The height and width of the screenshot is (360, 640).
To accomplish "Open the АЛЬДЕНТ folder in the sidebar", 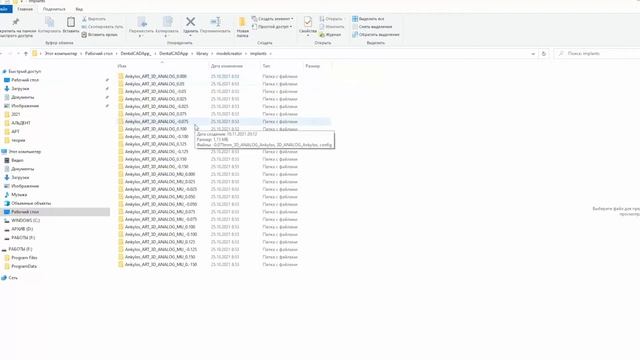I will coord(21,123).
